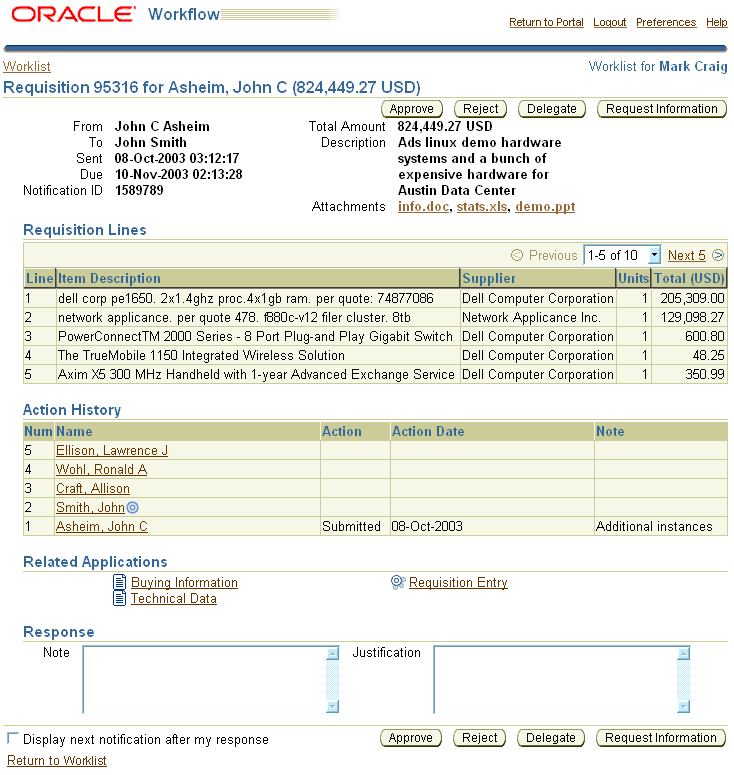The height and width of the screenshot is (775, 734).
Task: Click the bottom Delegate button
Action: coord(551,738)
